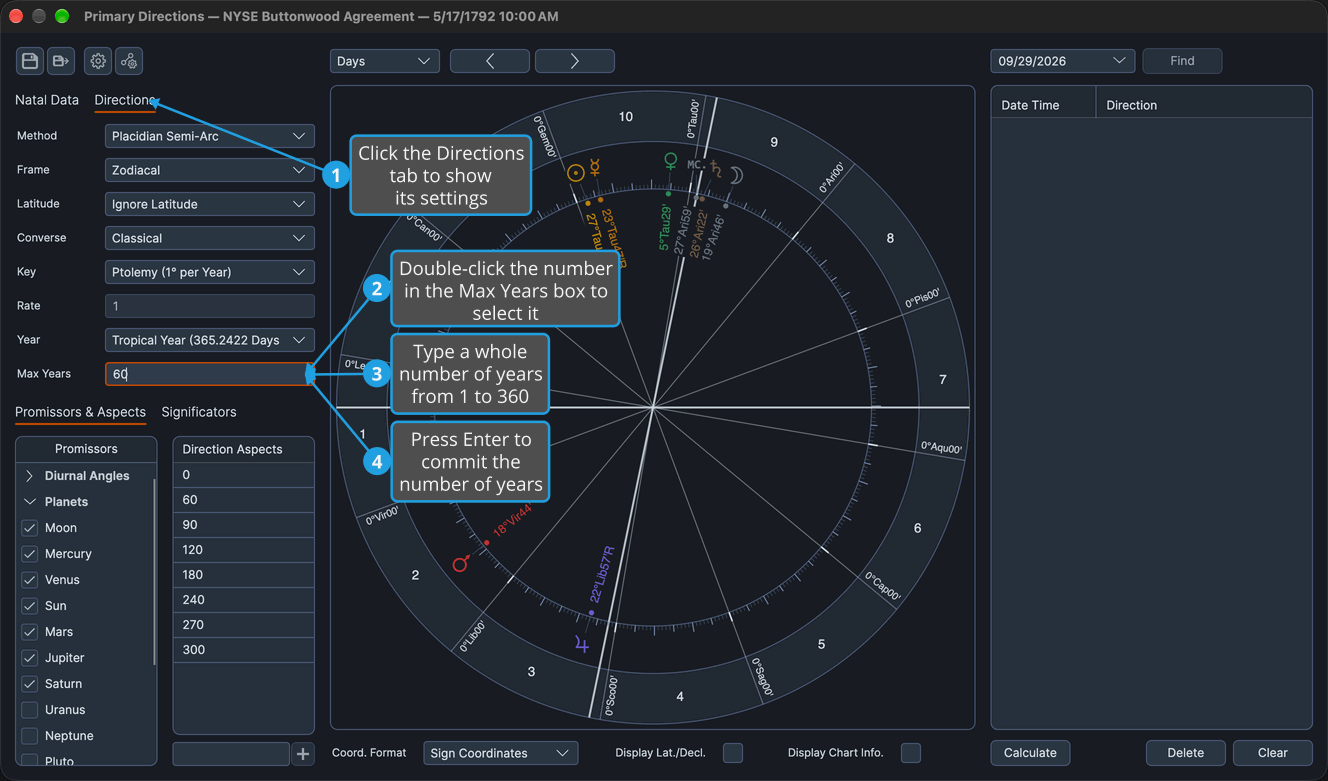Screen dimensions: 1328x781
Task: Click the Delete button
Action: tap(1186, 753)
